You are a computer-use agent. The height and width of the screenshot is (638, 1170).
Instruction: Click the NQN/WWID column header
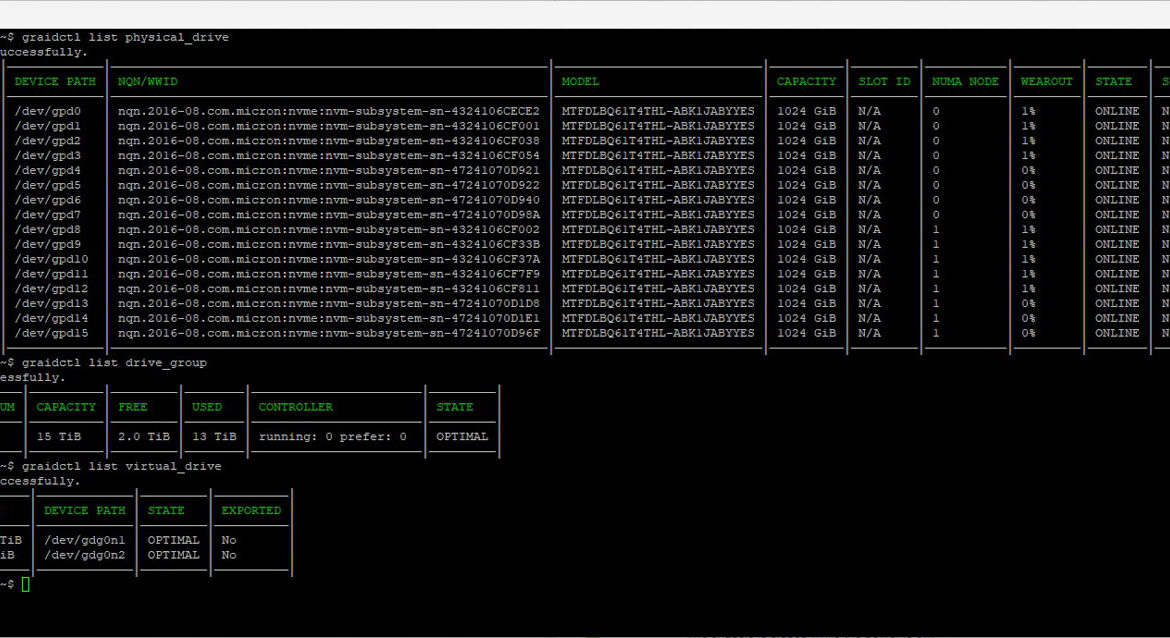point(147,82)
